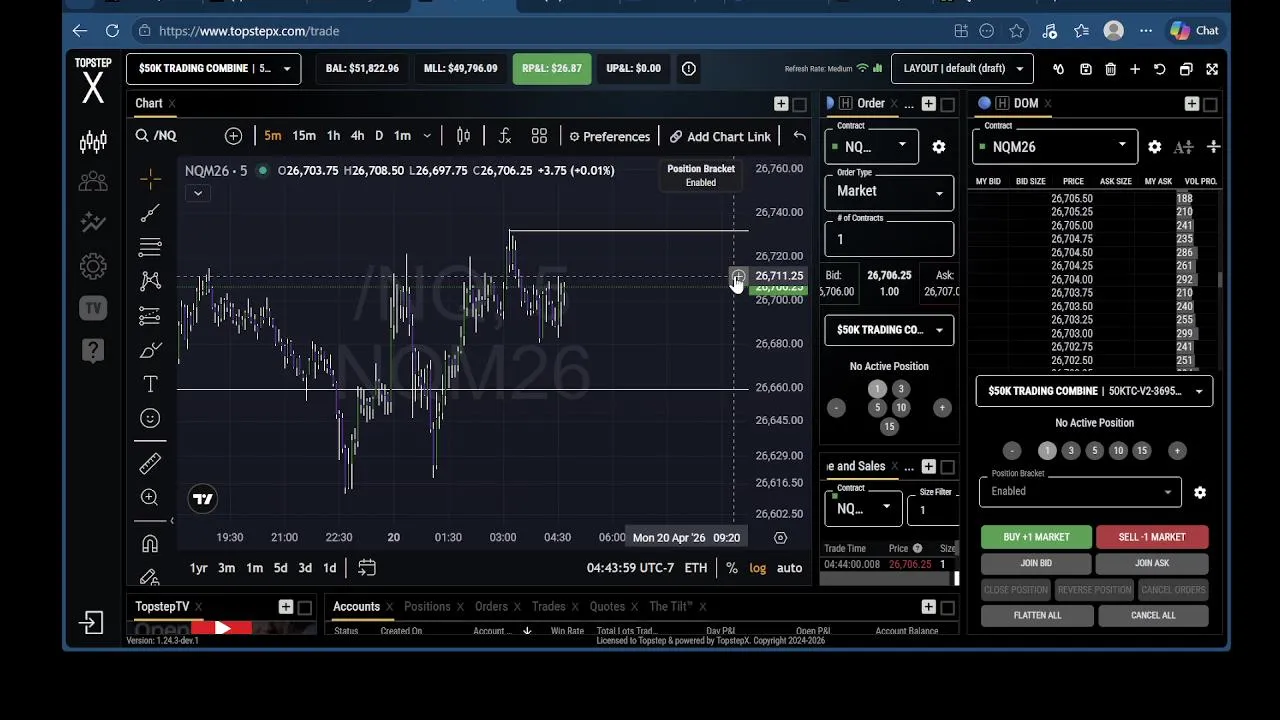Toggle fullscreen with the expand arrows icon
1280x720 pixels.
pyautogui.click(x=1212, y=69)
